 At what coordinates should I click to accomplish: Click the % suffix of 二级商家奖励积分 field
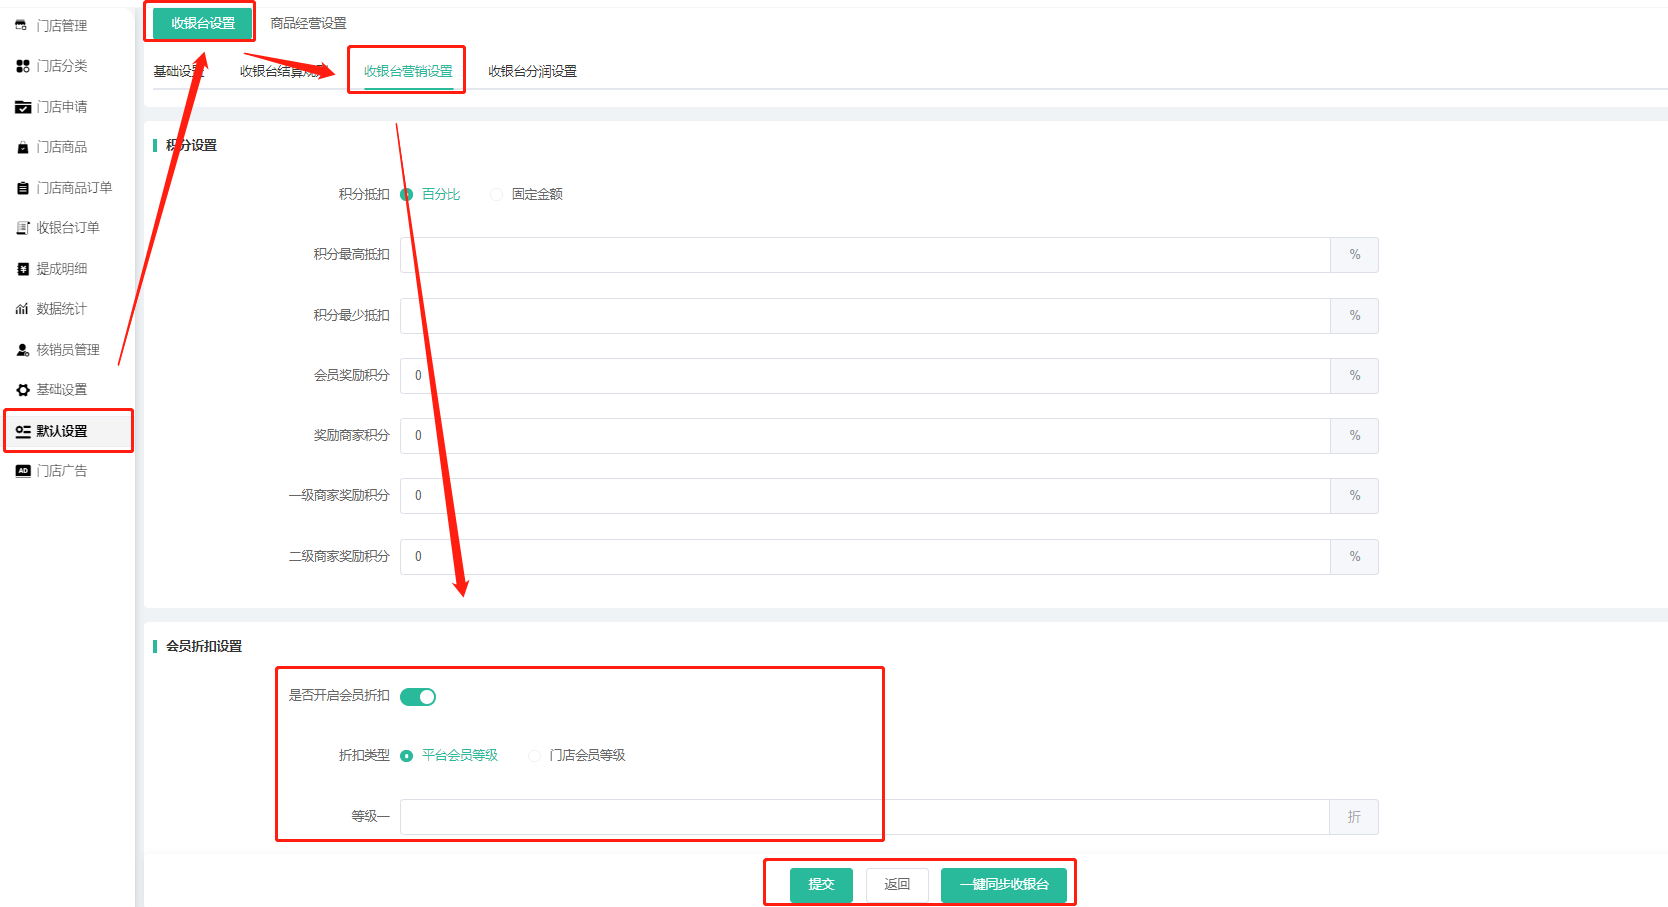click(1355, 557)
